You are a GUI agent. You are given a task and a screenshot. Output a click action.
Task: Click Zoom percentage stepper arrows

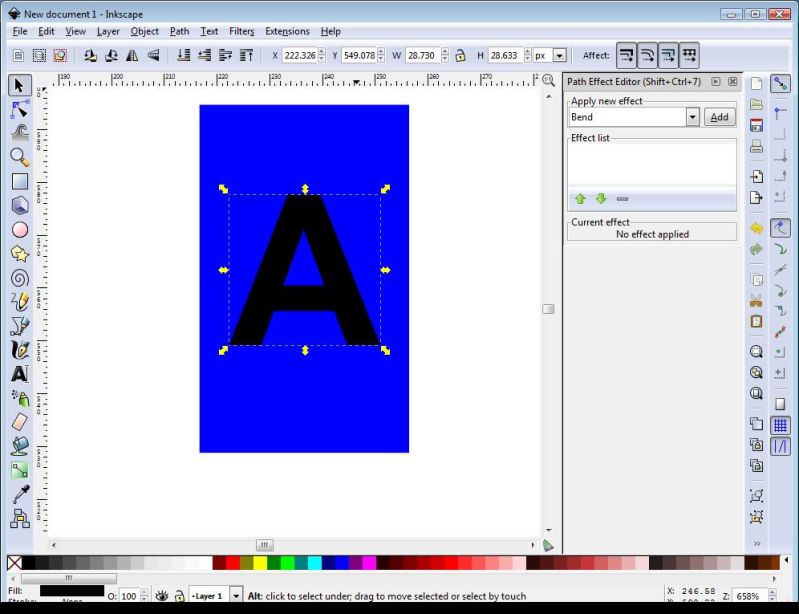click(773, 596)
